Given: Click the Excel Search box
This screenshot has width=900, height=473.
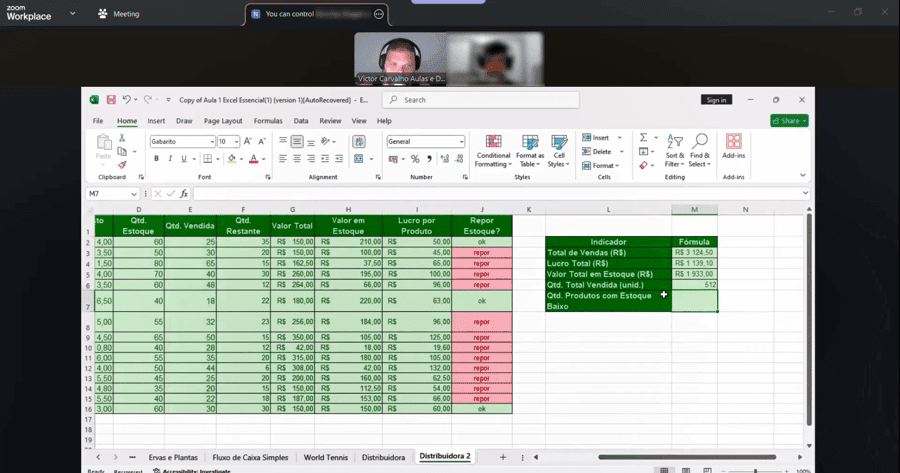Looking at the screenshot, I should [481, 100].
